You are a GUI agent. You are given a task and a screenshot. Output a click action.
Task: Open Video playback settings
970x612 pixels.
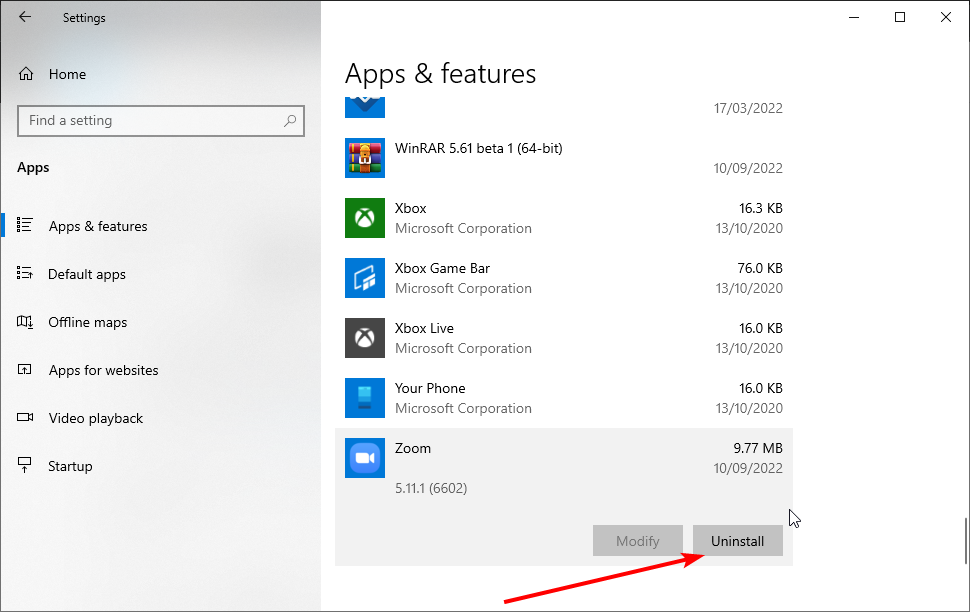pyautogui.click(x=95, y=418)
